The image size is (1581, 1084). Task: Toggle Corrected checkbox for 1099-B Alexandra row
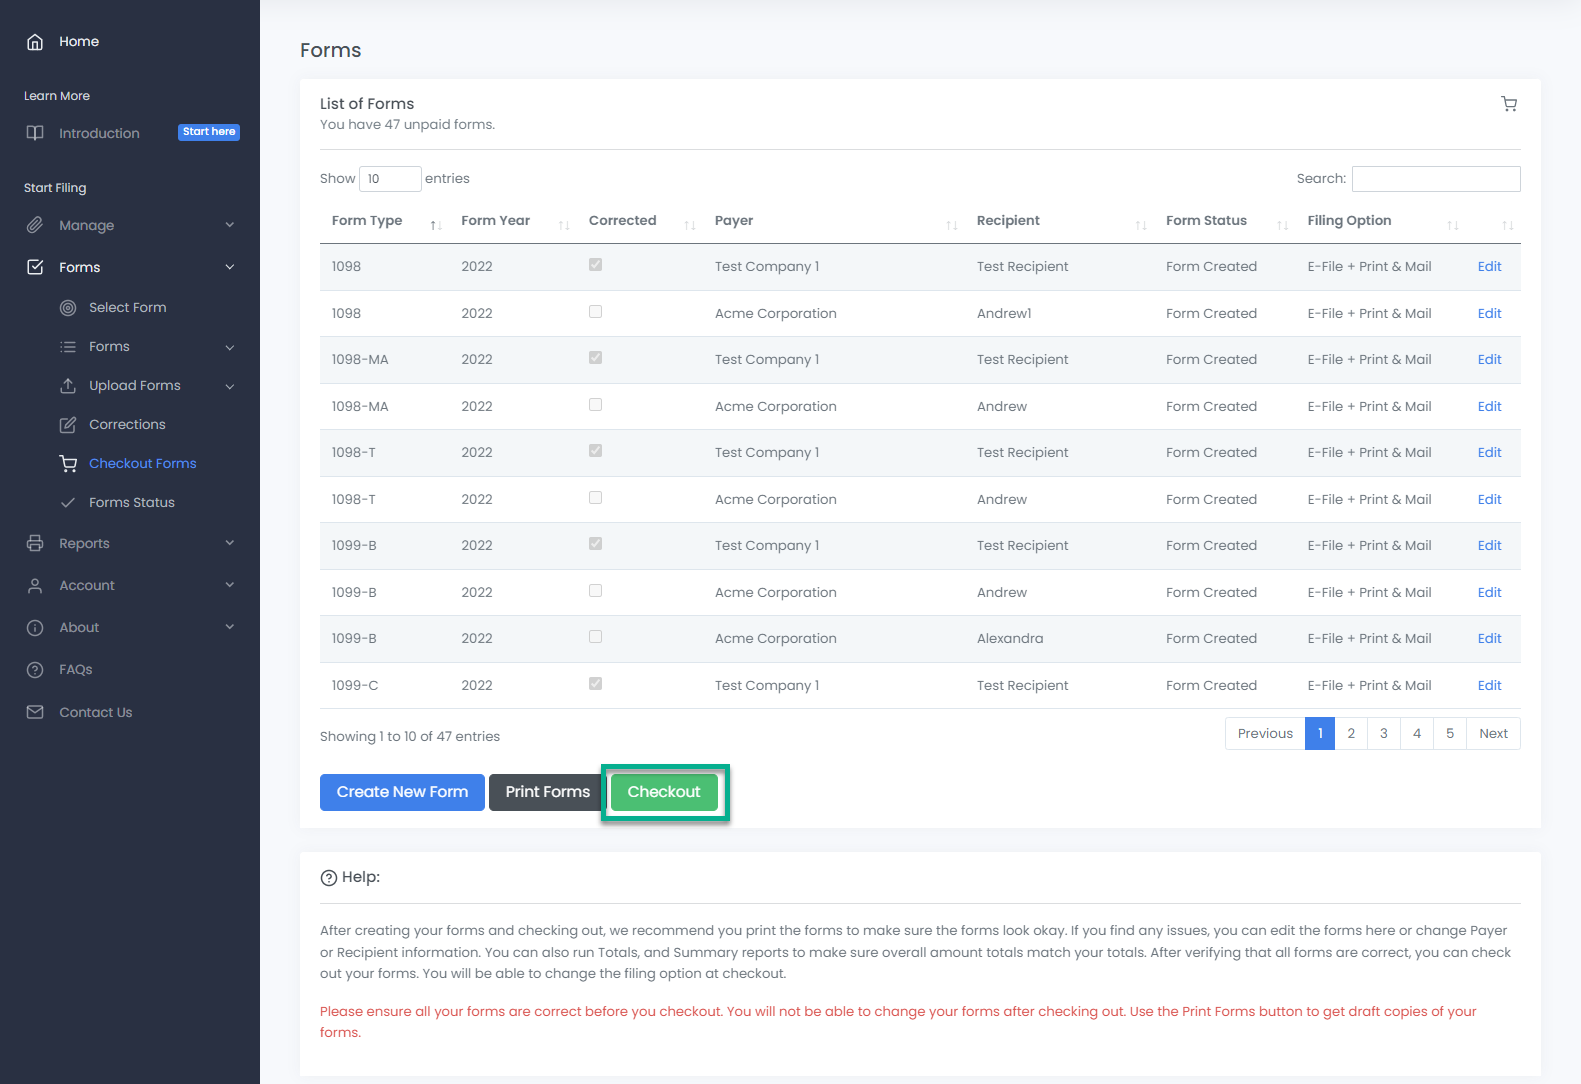tap(595, 637)
